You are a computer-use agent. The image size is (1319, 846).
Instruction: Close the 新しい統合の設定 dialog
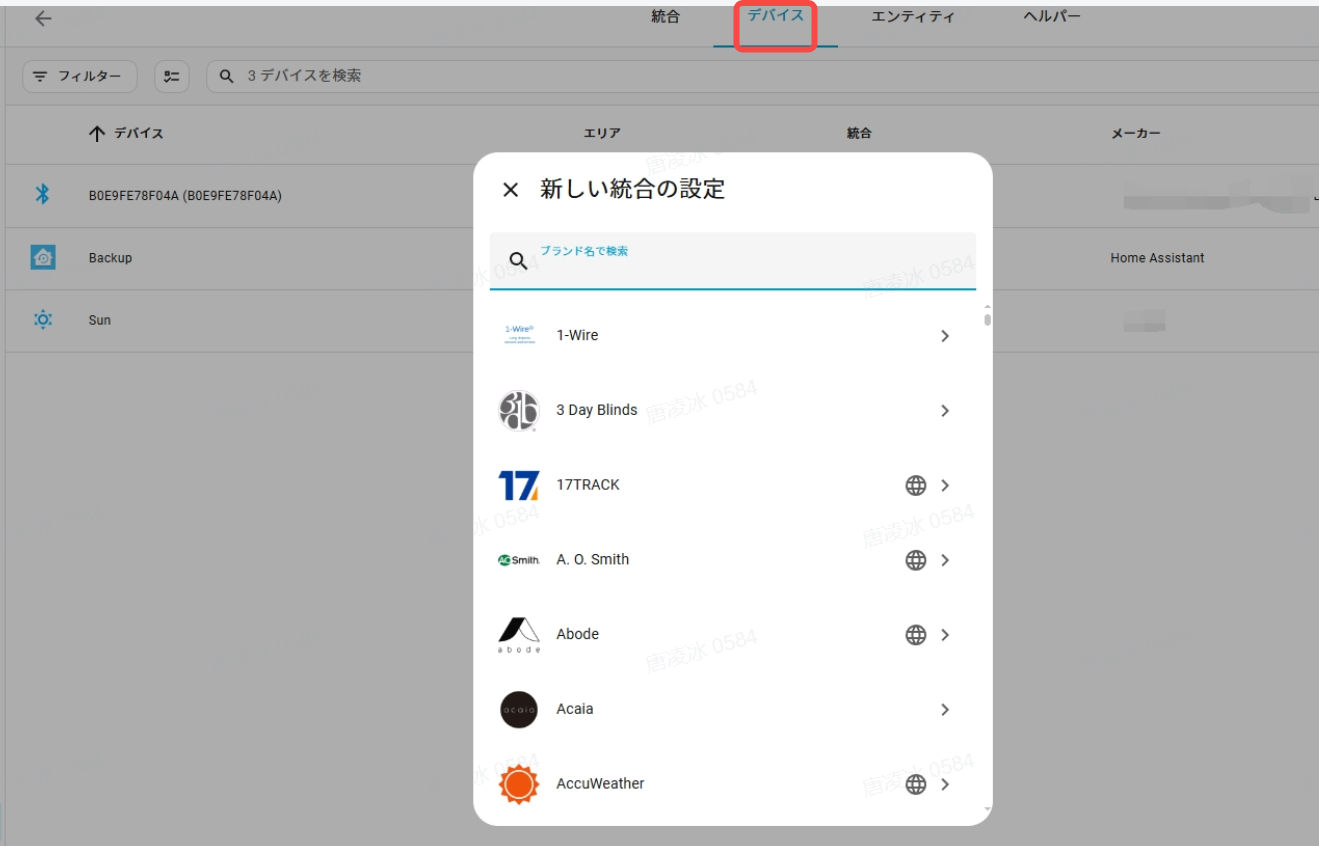pyautogui.click(x=511, y=189)
